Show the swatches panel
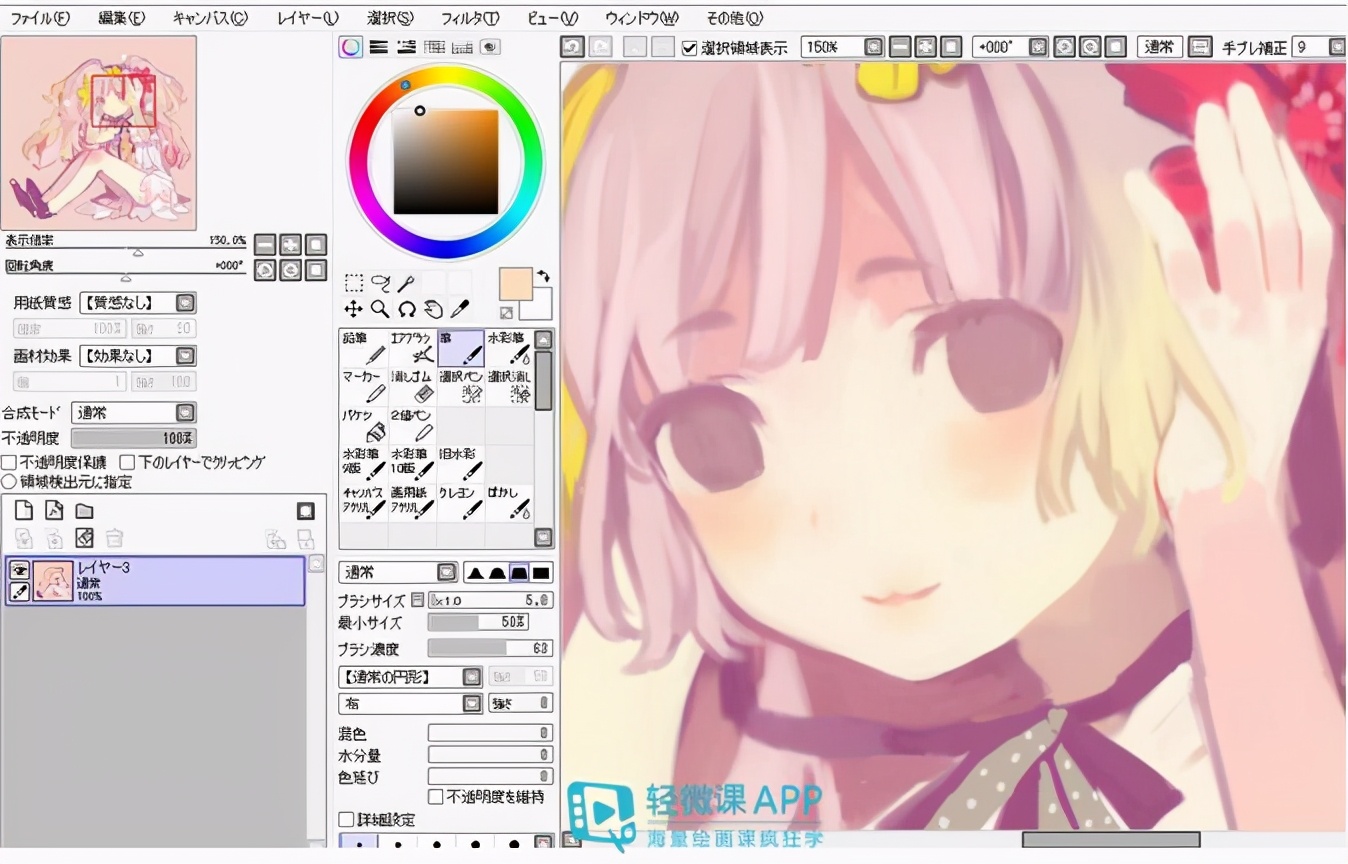Viewport: 1348px width, 864px height. click(462, 46)
